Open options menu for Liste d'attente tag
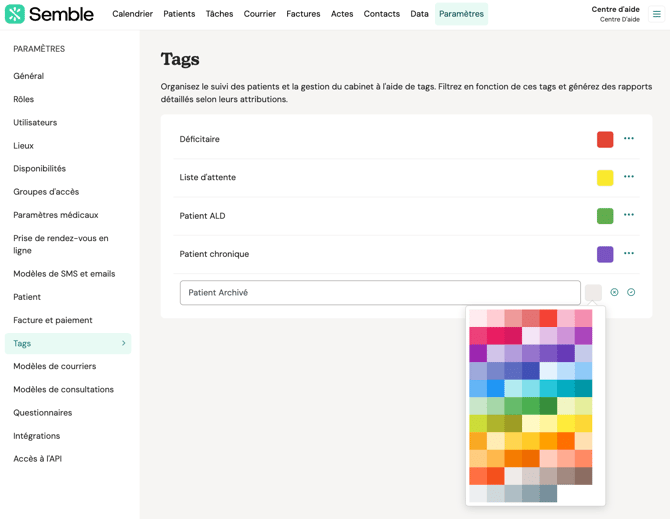Screen dimensions: 670x519 pos(629,177)
